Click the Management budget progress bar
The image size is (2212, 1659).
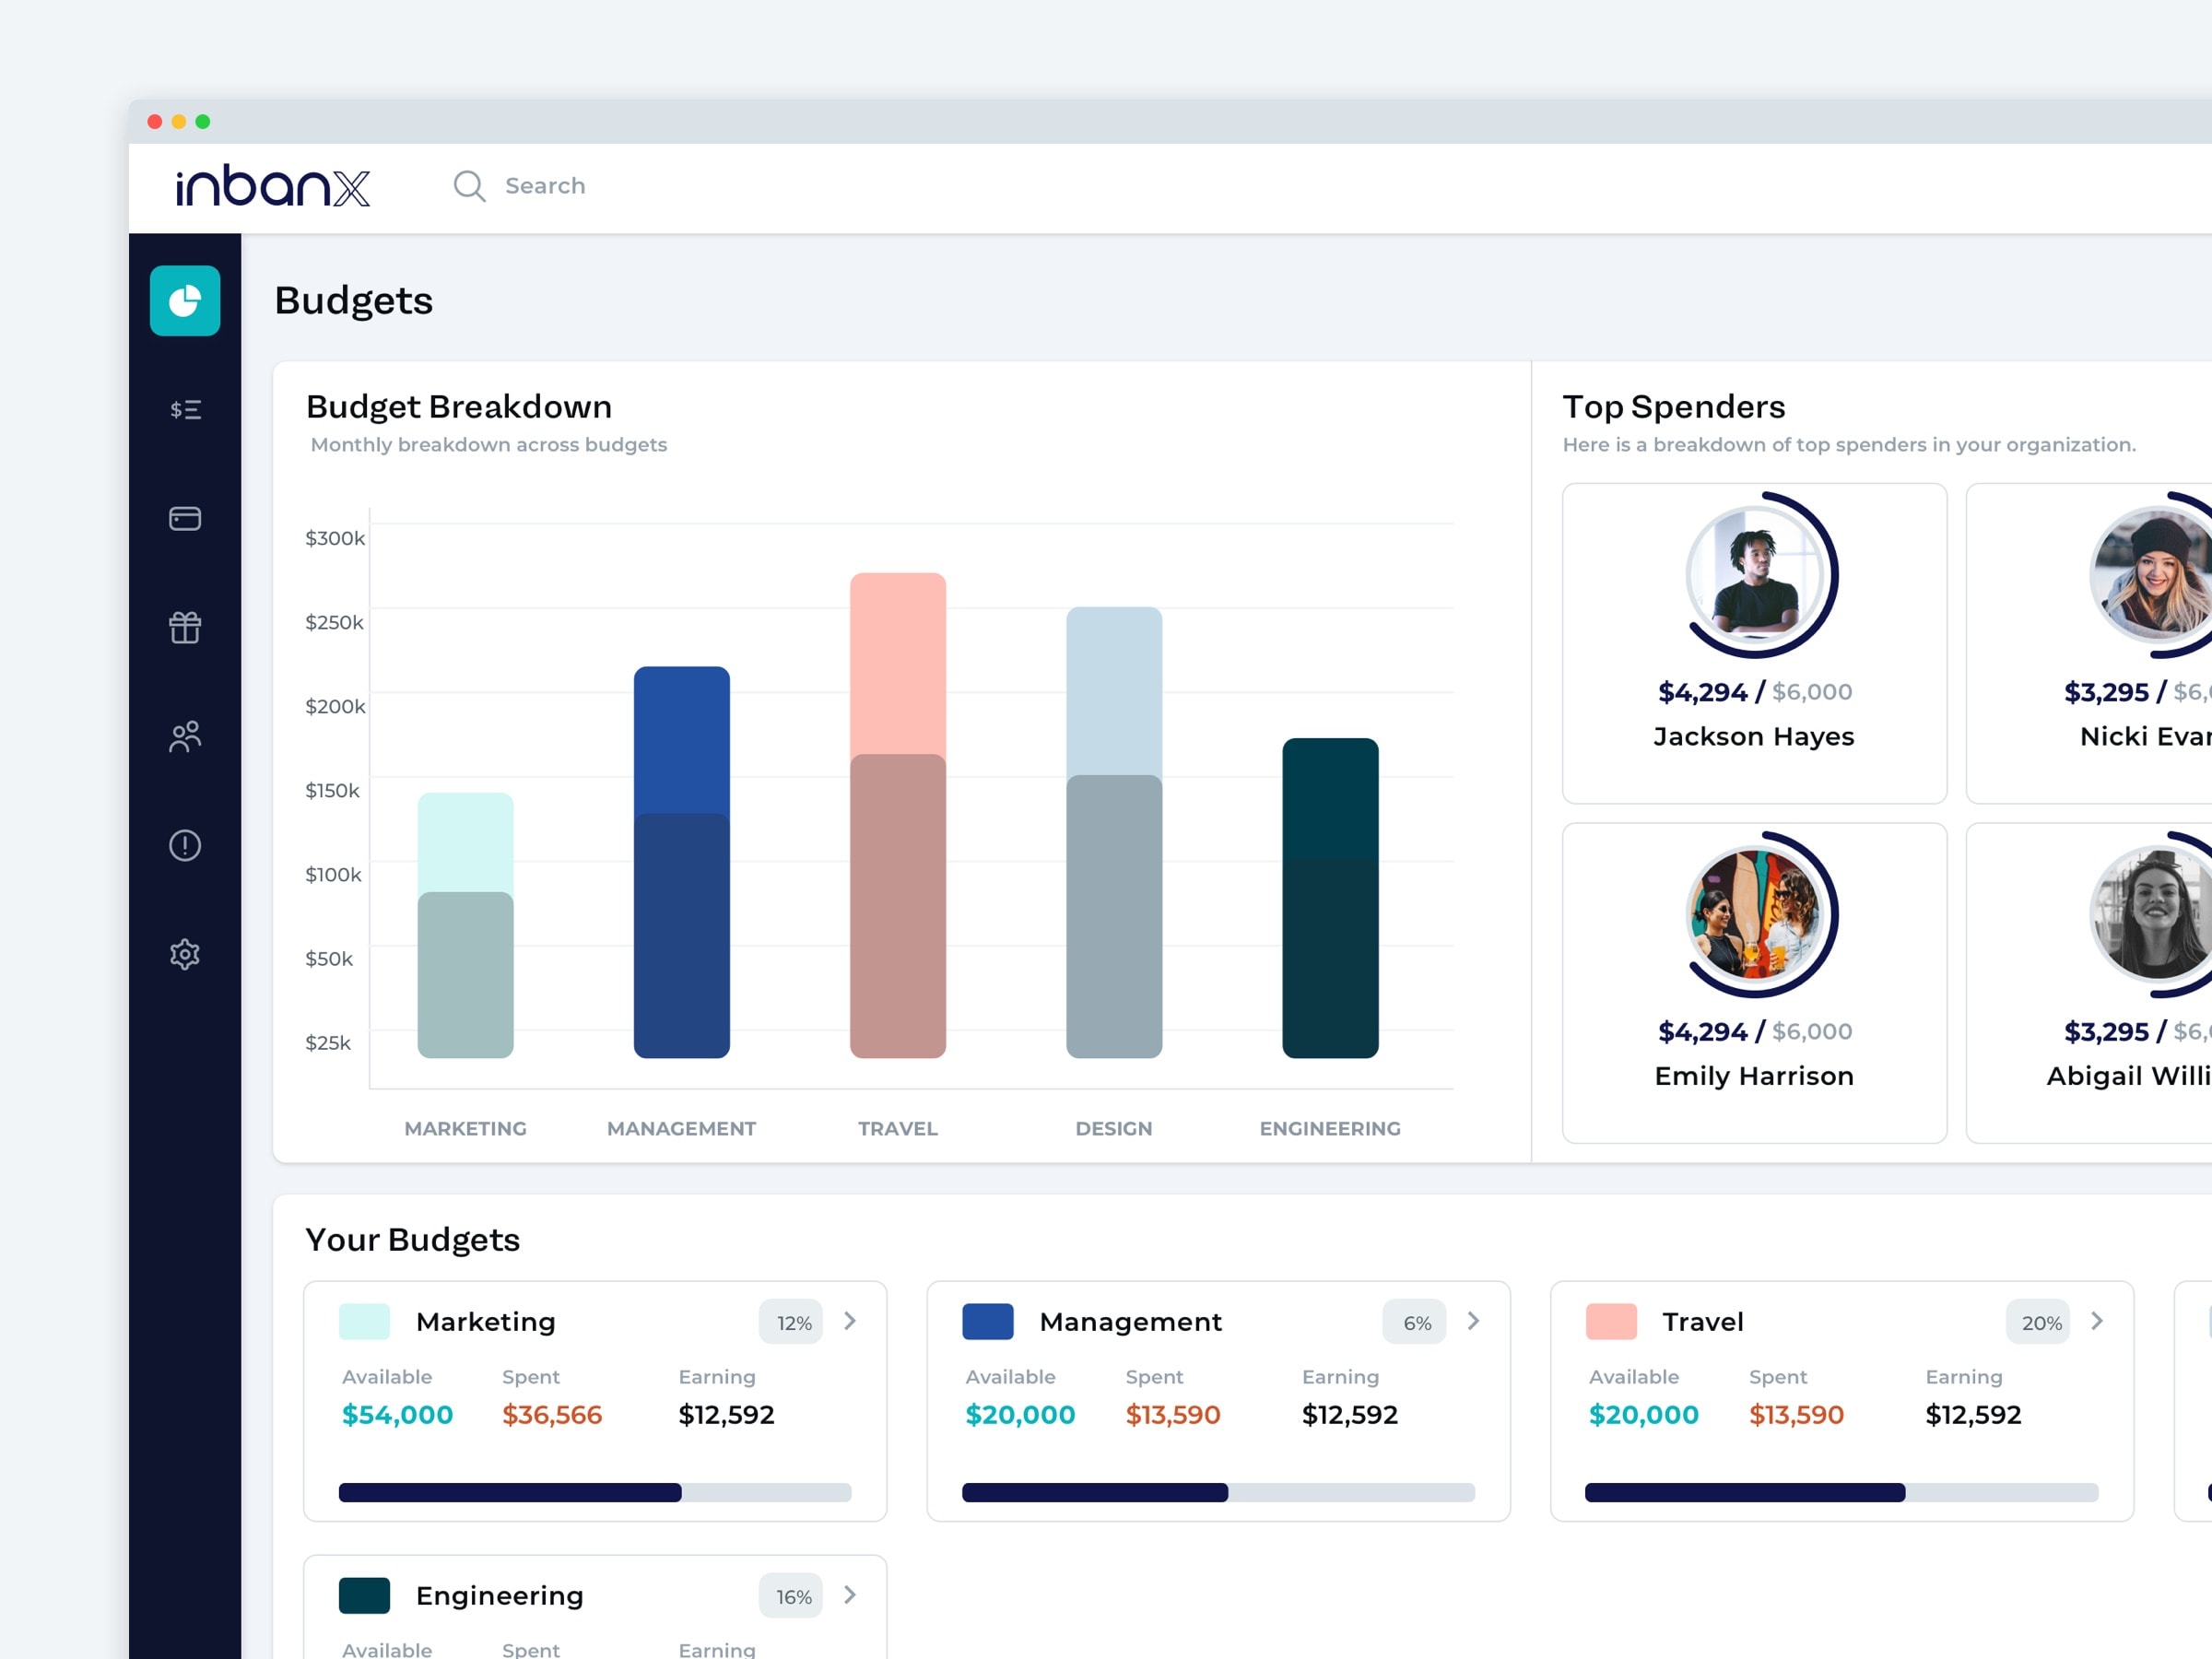[x=1219, y=1493]
